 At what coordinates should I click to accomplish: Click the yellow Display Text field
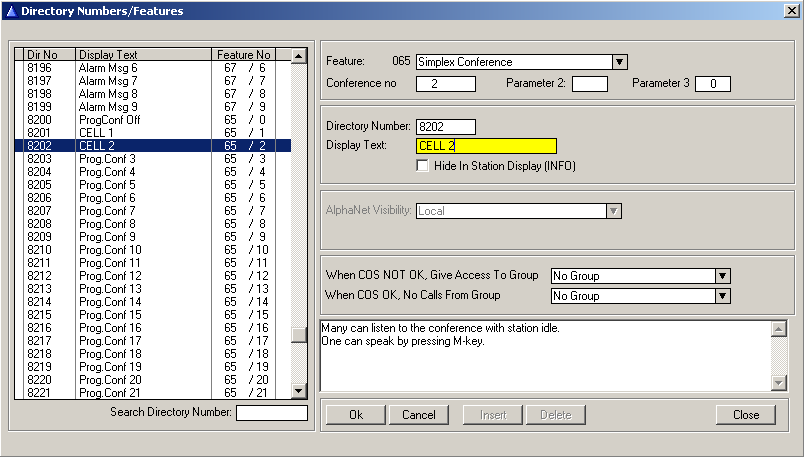(x=486, y=146)
